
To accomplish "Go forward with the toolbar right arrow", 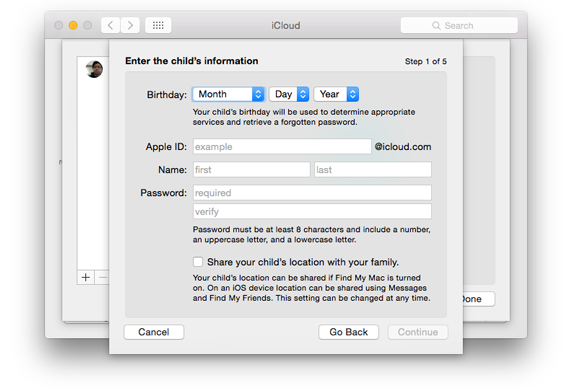I will click(130, 26).
